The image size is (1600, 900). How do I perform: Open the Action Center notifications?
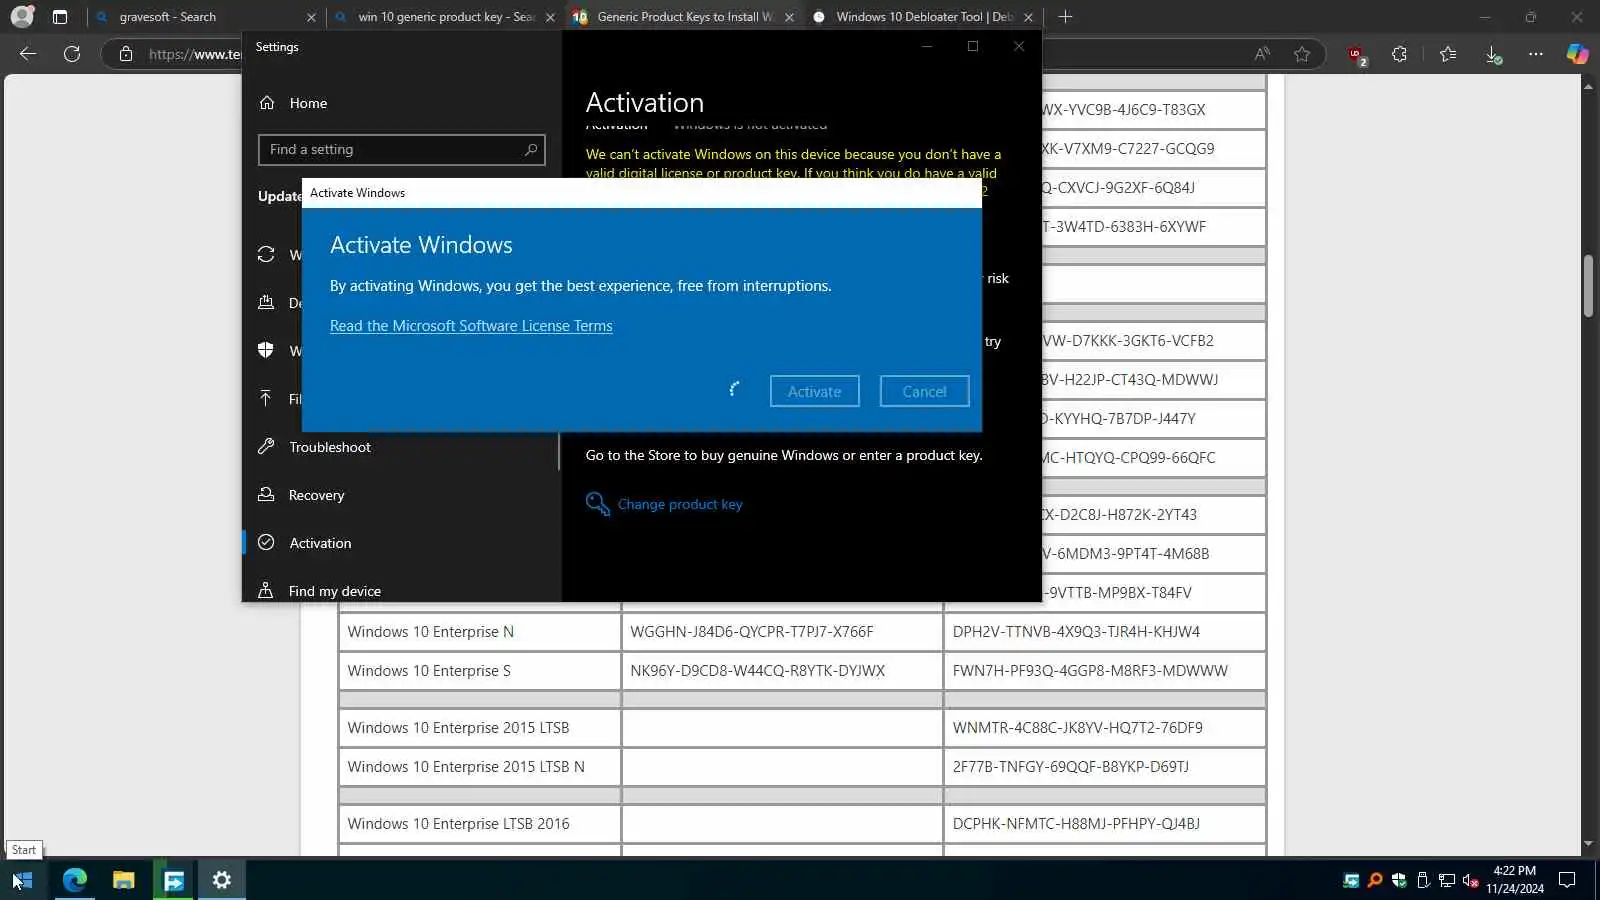(1568, 880)
